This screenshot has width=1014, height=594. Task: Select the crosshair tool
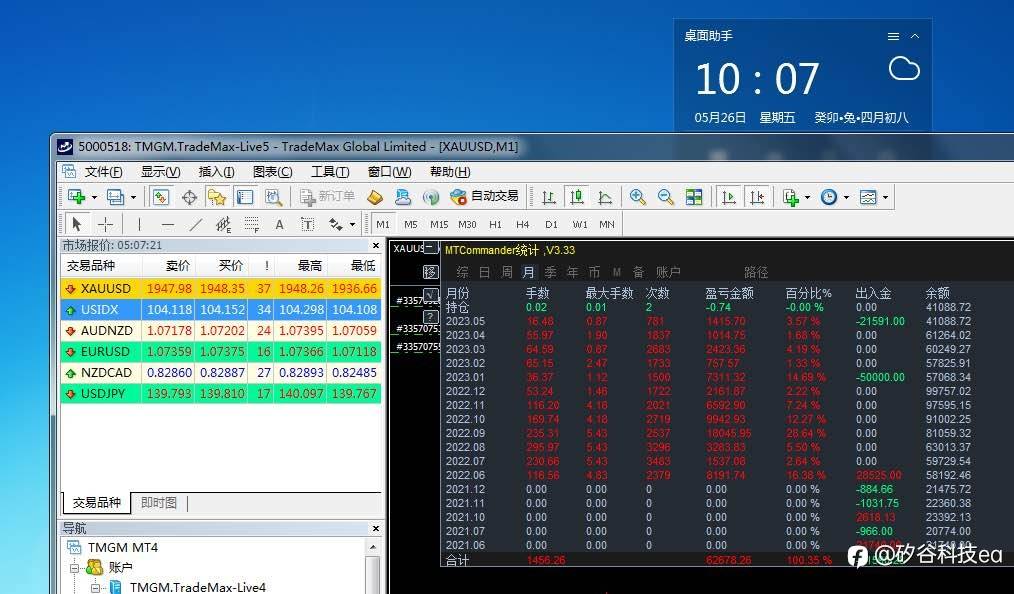105,224
